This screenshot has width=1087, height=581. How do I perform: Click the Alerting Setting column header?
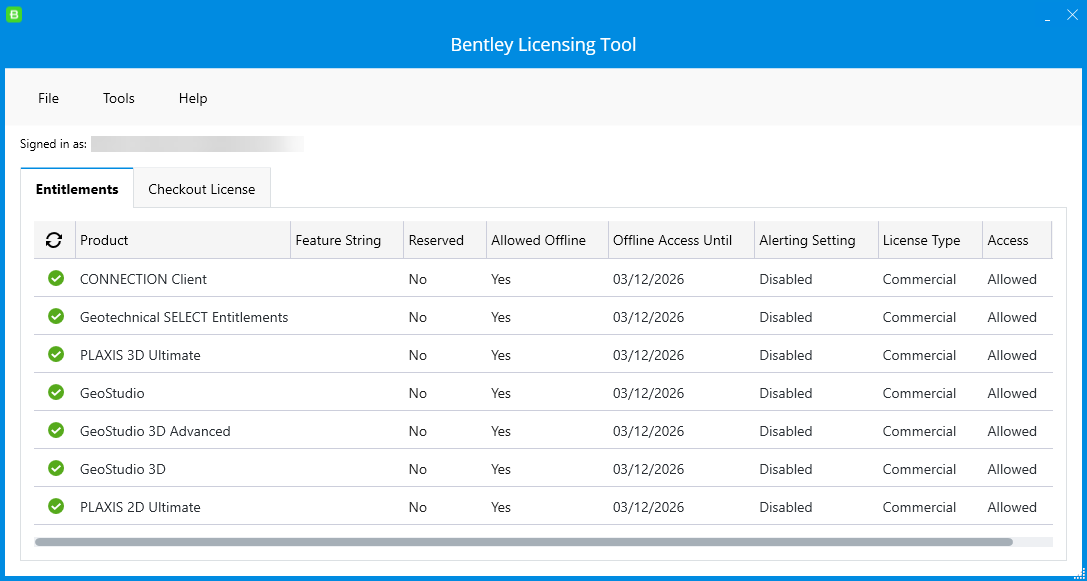pyautogui.click(x=808, y=240)
